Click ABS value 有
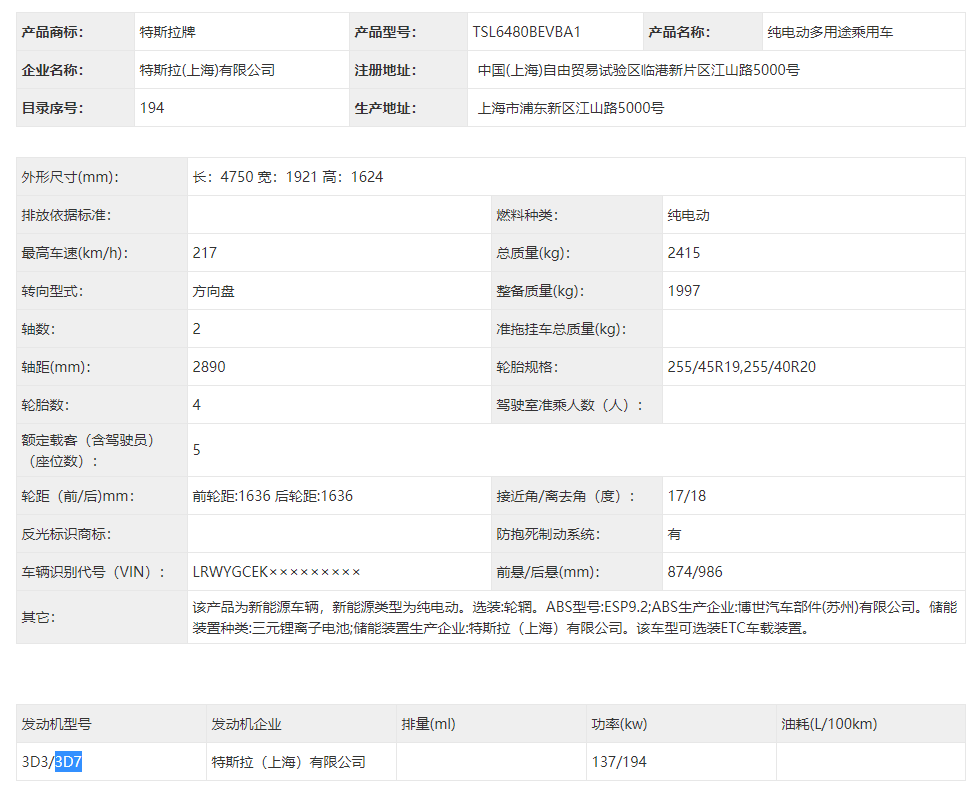Screen dimensions: 980x791 tap(674, 534)
